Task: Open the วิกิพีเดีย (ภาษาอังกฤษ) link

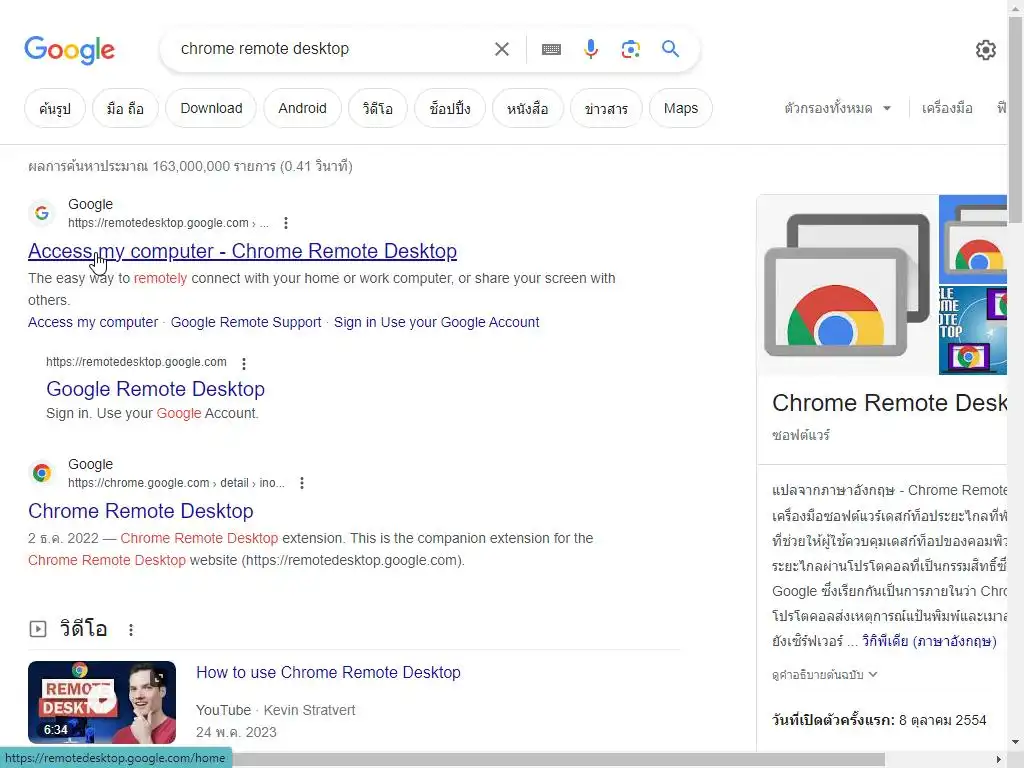Action: click(929, 641)
